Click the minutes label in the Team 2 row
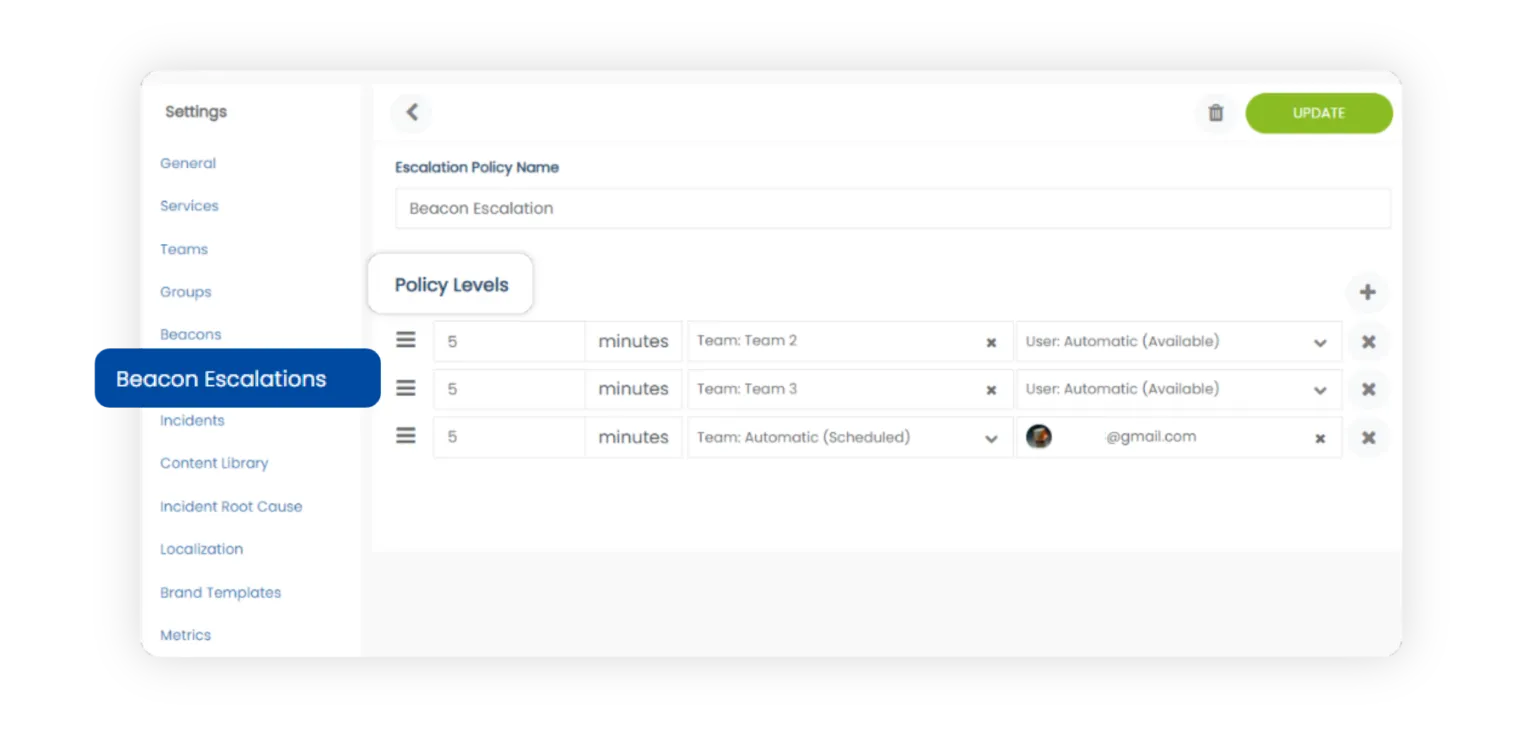Image resolution: width=1536 pixels, height=744 pixels. click(633, 341)
